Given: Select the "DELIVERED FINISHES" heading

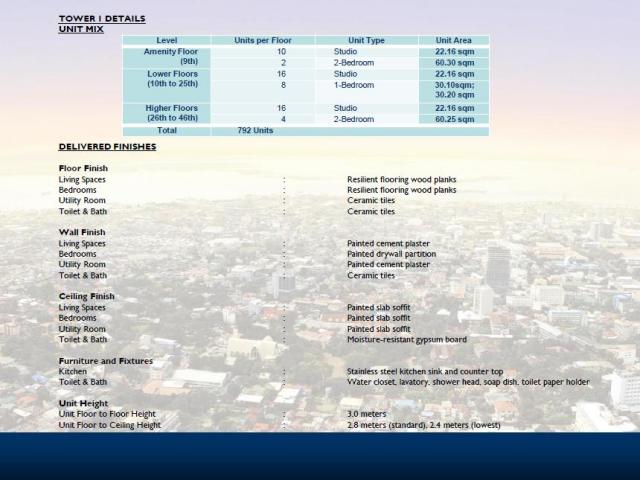Looking at the screenshot, I should (x=107, y=147).
